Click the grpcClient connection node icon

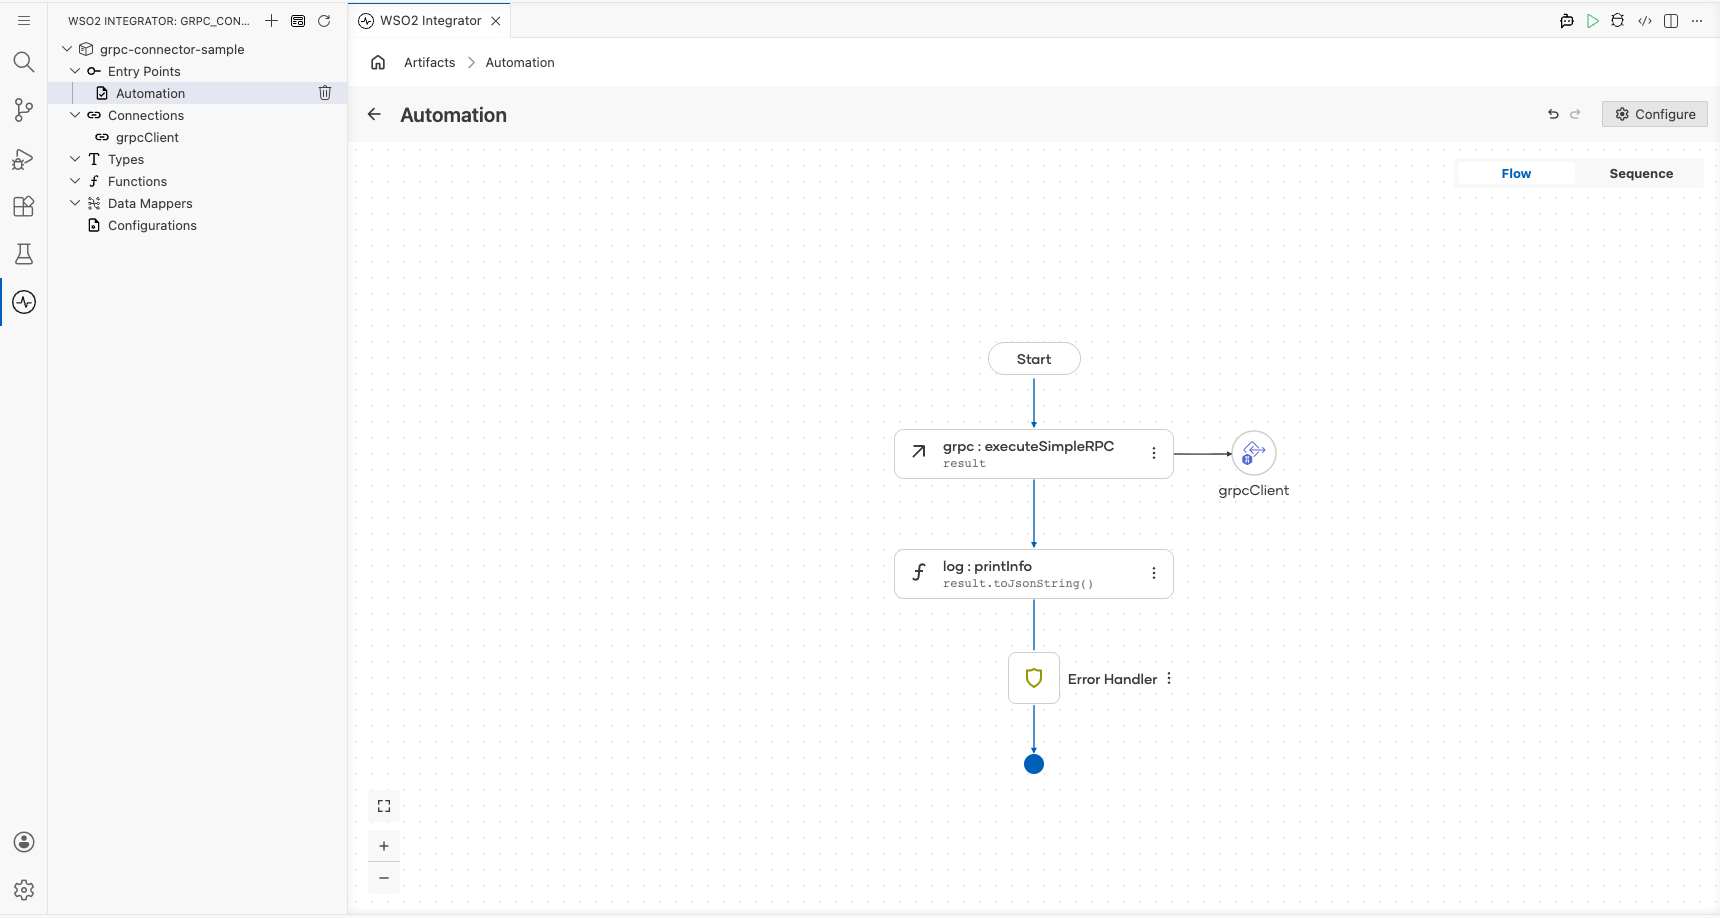point(1254,453)
